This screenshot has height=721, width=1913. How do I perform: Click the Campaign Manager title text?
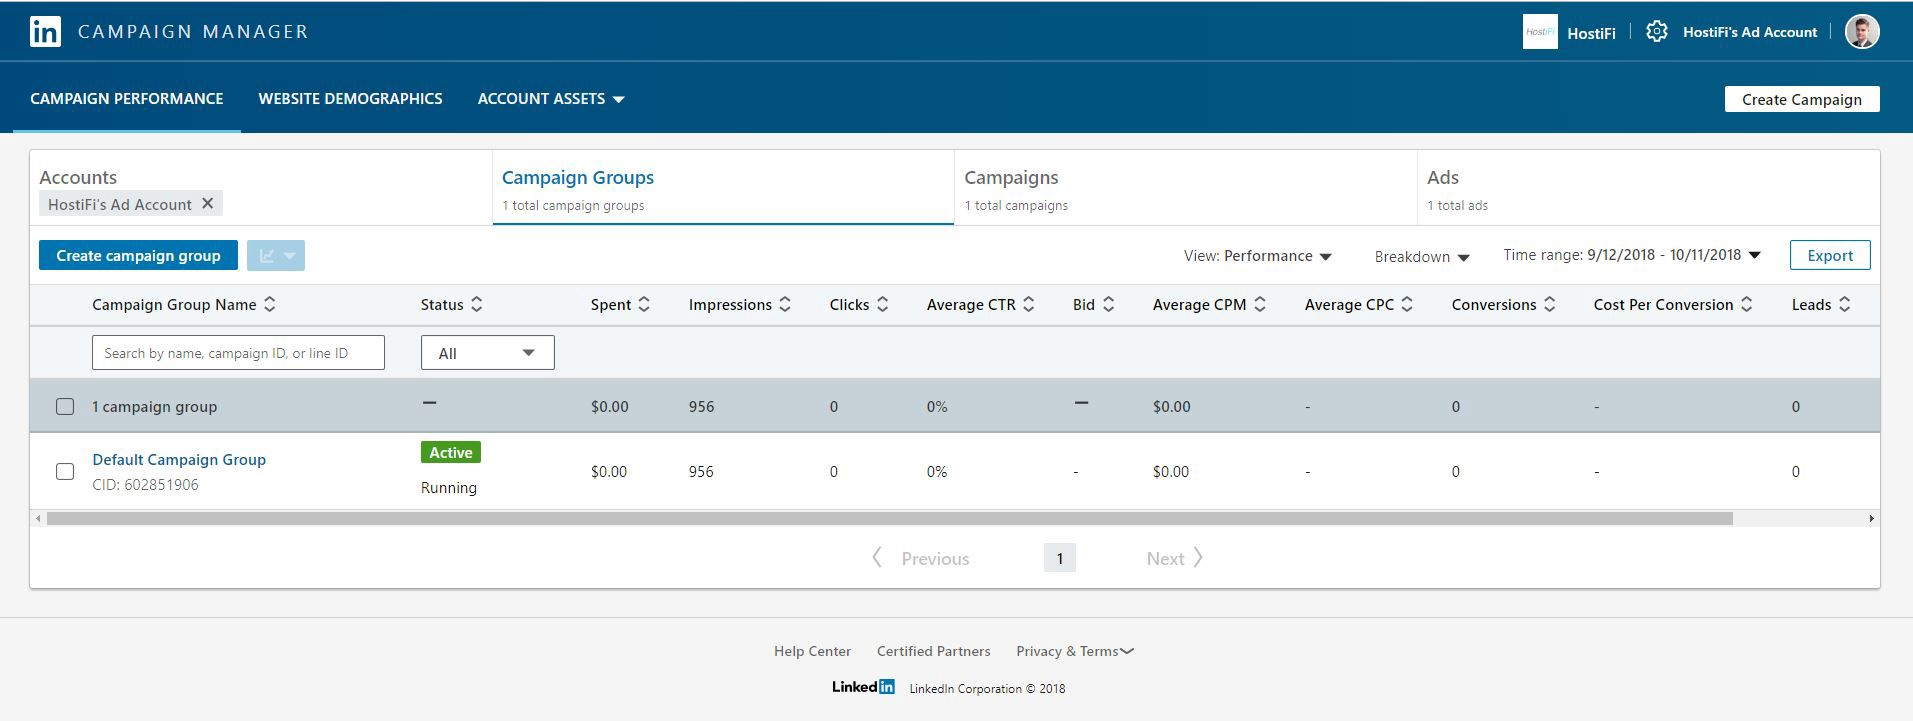point(193,31)
